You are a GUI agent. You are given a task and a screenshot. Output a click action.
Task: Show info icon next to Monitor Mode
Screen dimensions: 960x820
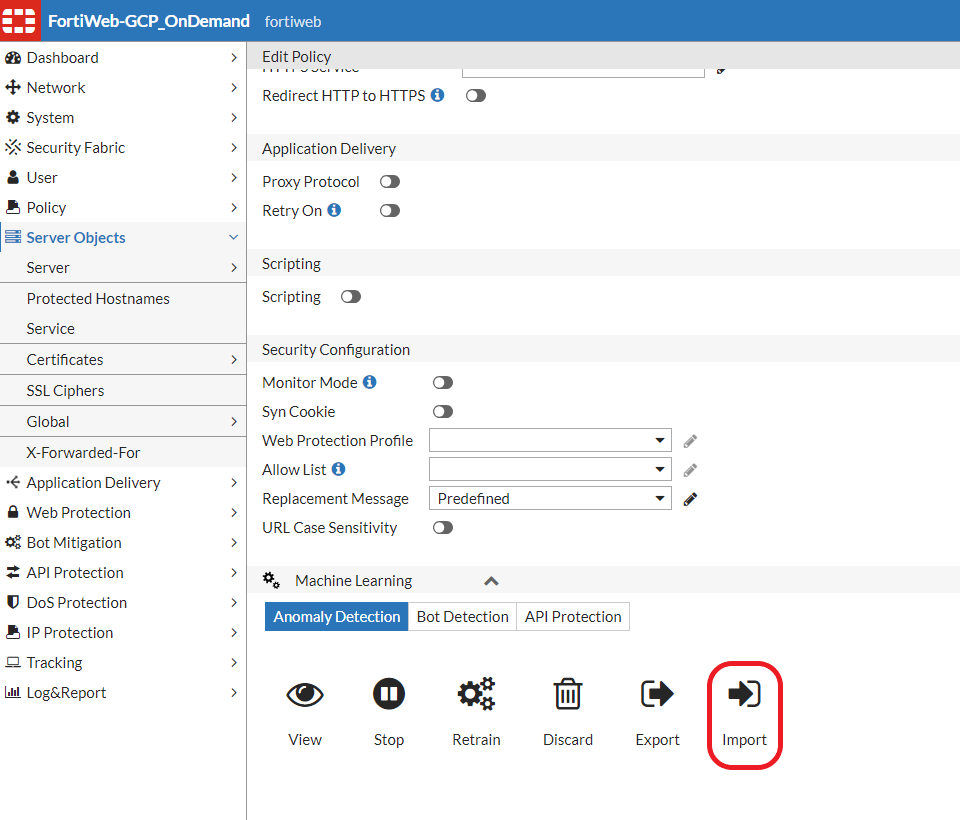pyautogui.click(x=370, y=382)
